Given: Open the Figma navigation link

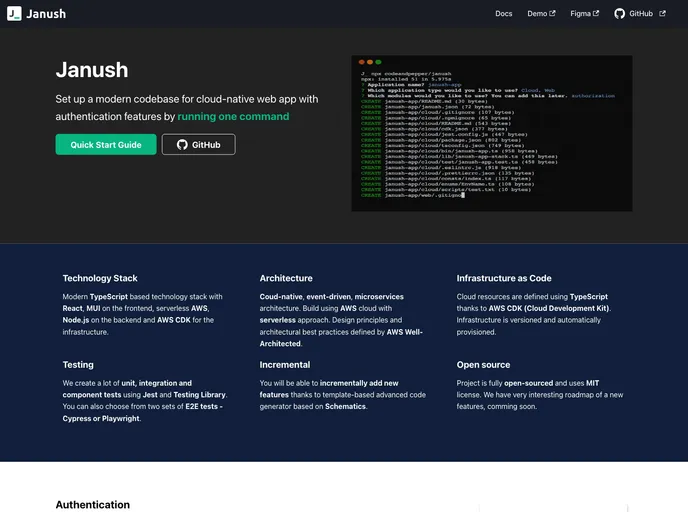Looking at the screenshot, I should [x=580, y=14].
